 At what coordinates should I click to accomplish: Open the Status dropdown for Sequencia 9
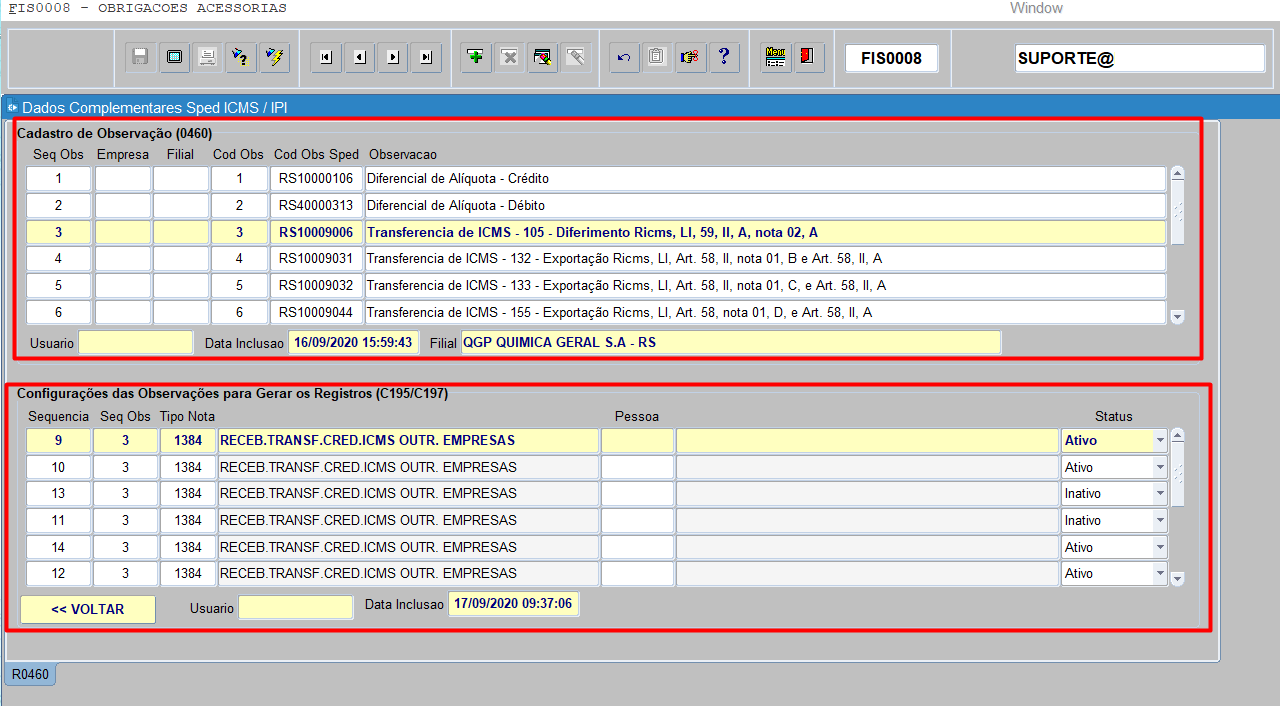1160,440
